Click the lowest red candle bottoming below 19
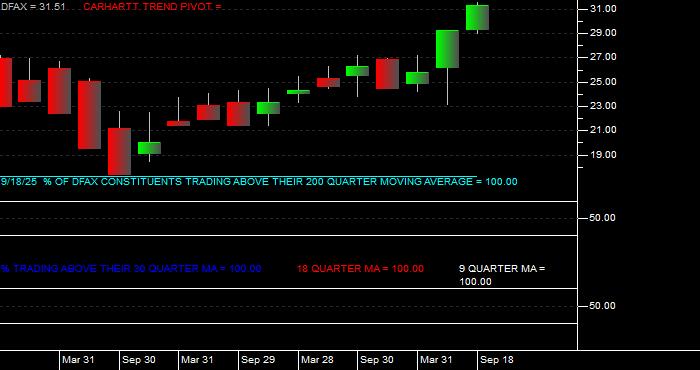 [x=119, y=151]
